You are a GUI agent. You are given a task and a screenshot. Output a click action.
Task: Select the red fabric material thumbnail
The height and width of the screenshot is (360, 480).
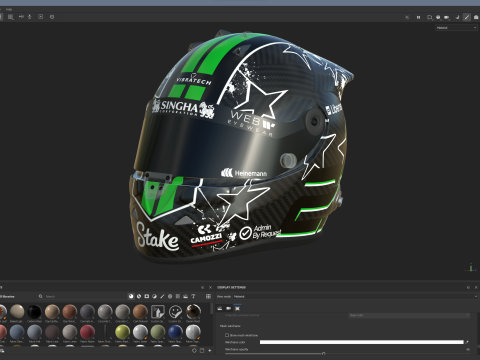(x=87, y=332)
